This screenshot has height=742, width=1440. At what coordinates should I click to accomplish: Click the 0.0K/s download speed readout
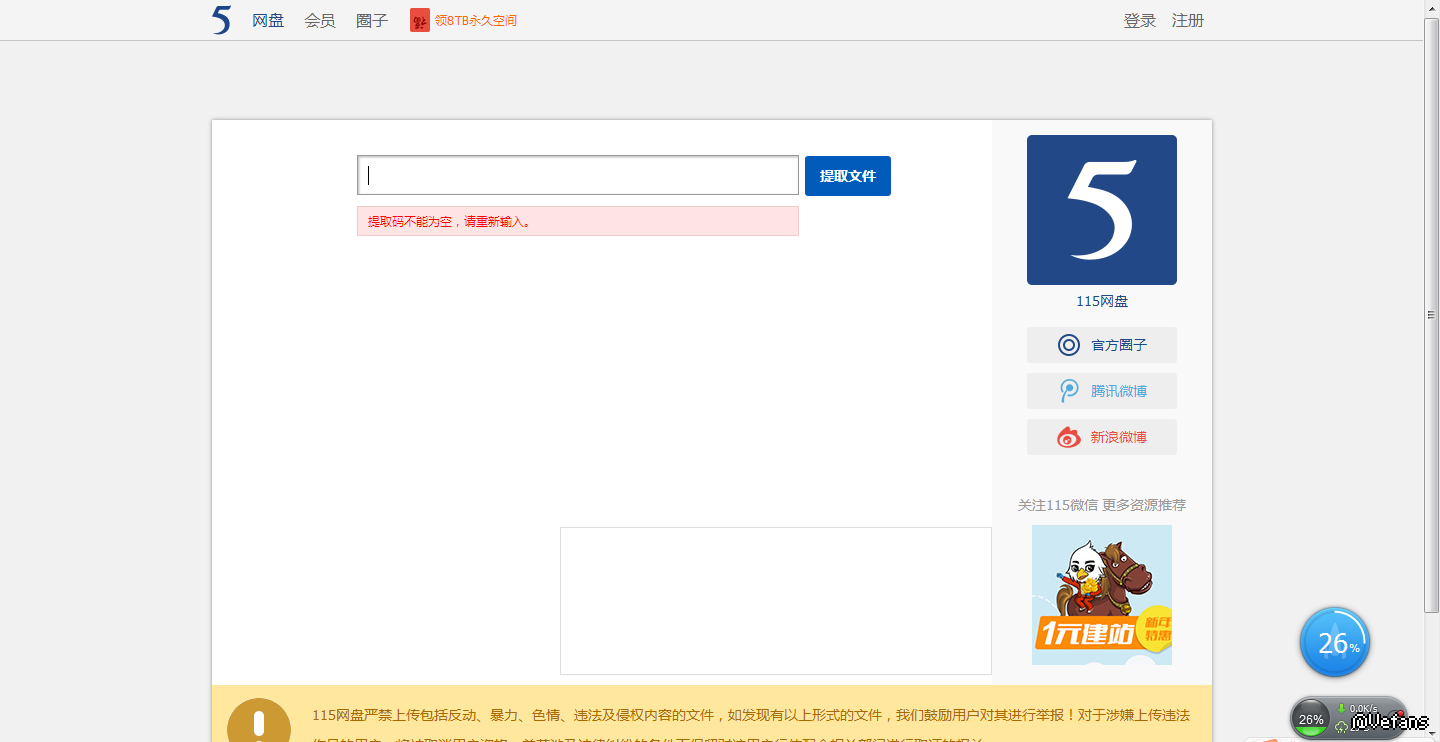pyautogui.click(x=1362, y=708)
